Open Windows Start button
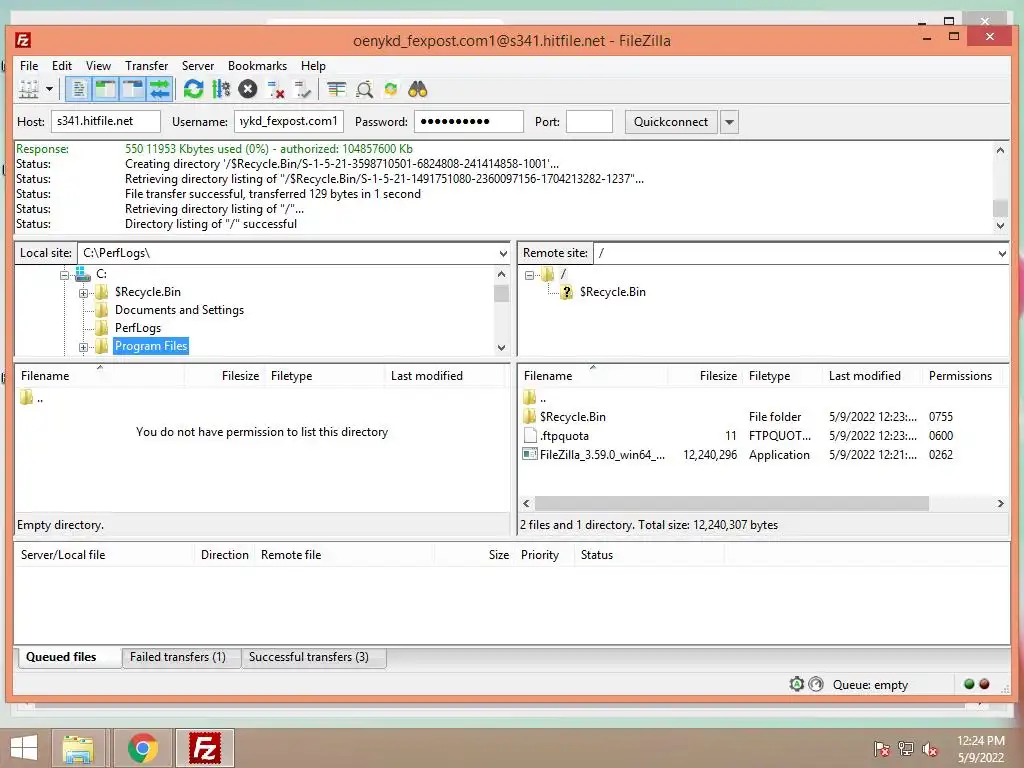This screenshot has height=768, width=1024. coord(24,748)
